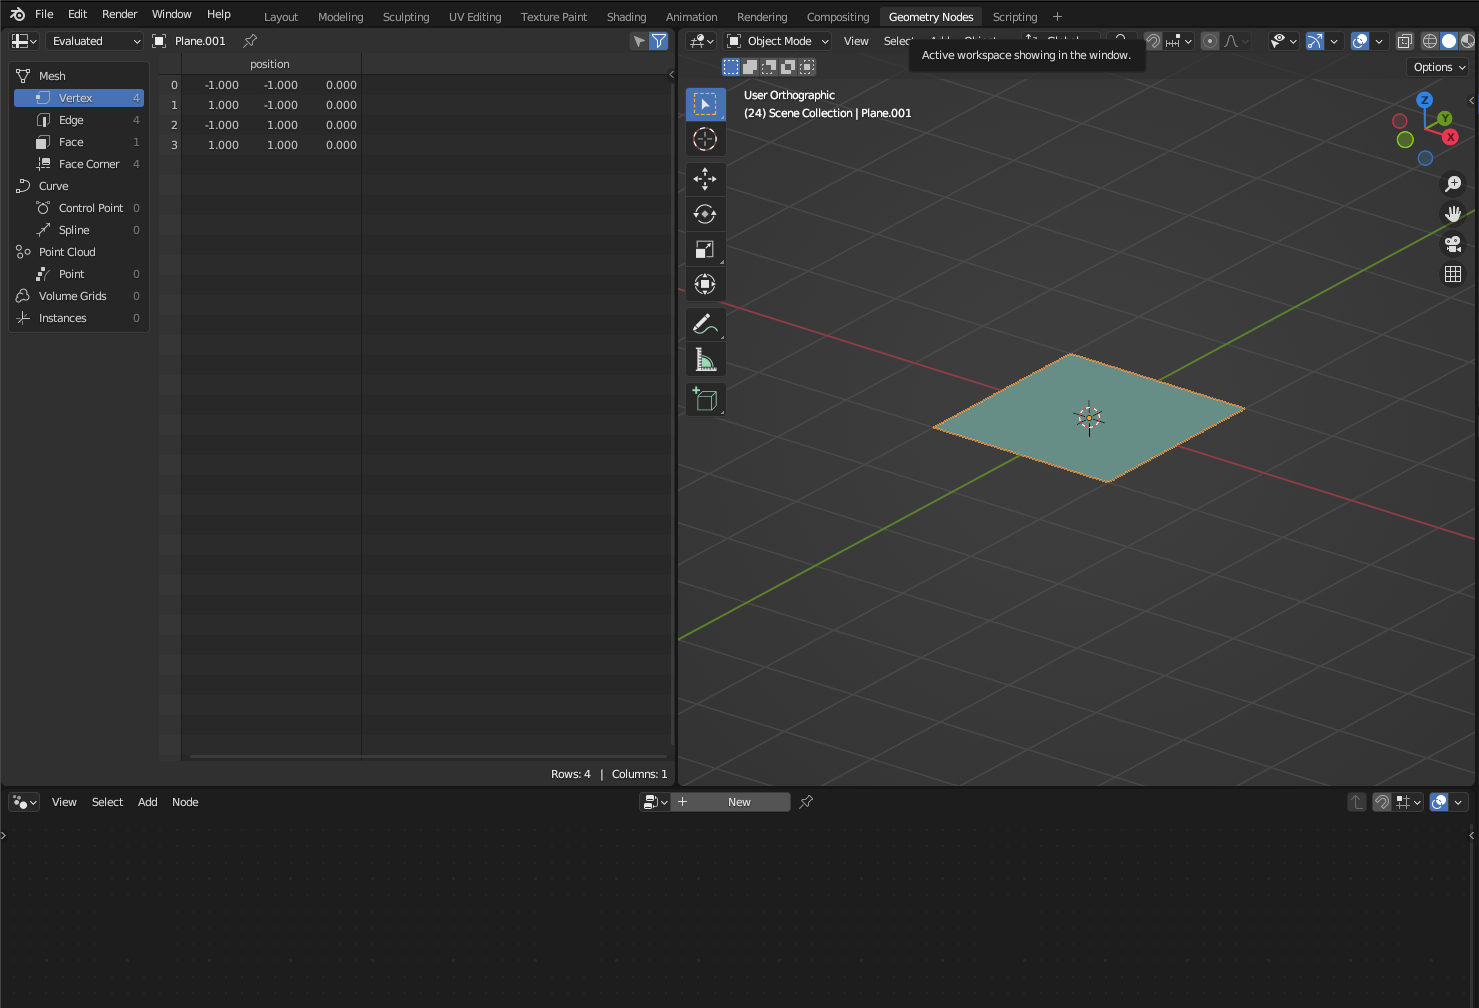Set selection mode to subtract icon

[769, 67]
